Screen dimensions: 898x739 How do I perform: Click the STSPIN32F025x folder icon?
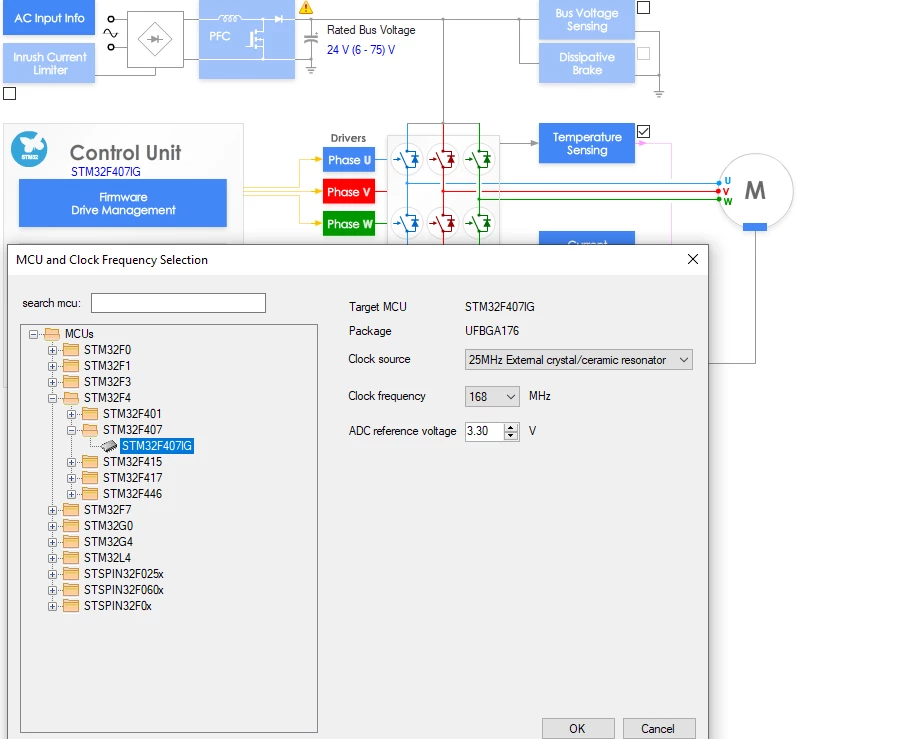coord(71,574)
